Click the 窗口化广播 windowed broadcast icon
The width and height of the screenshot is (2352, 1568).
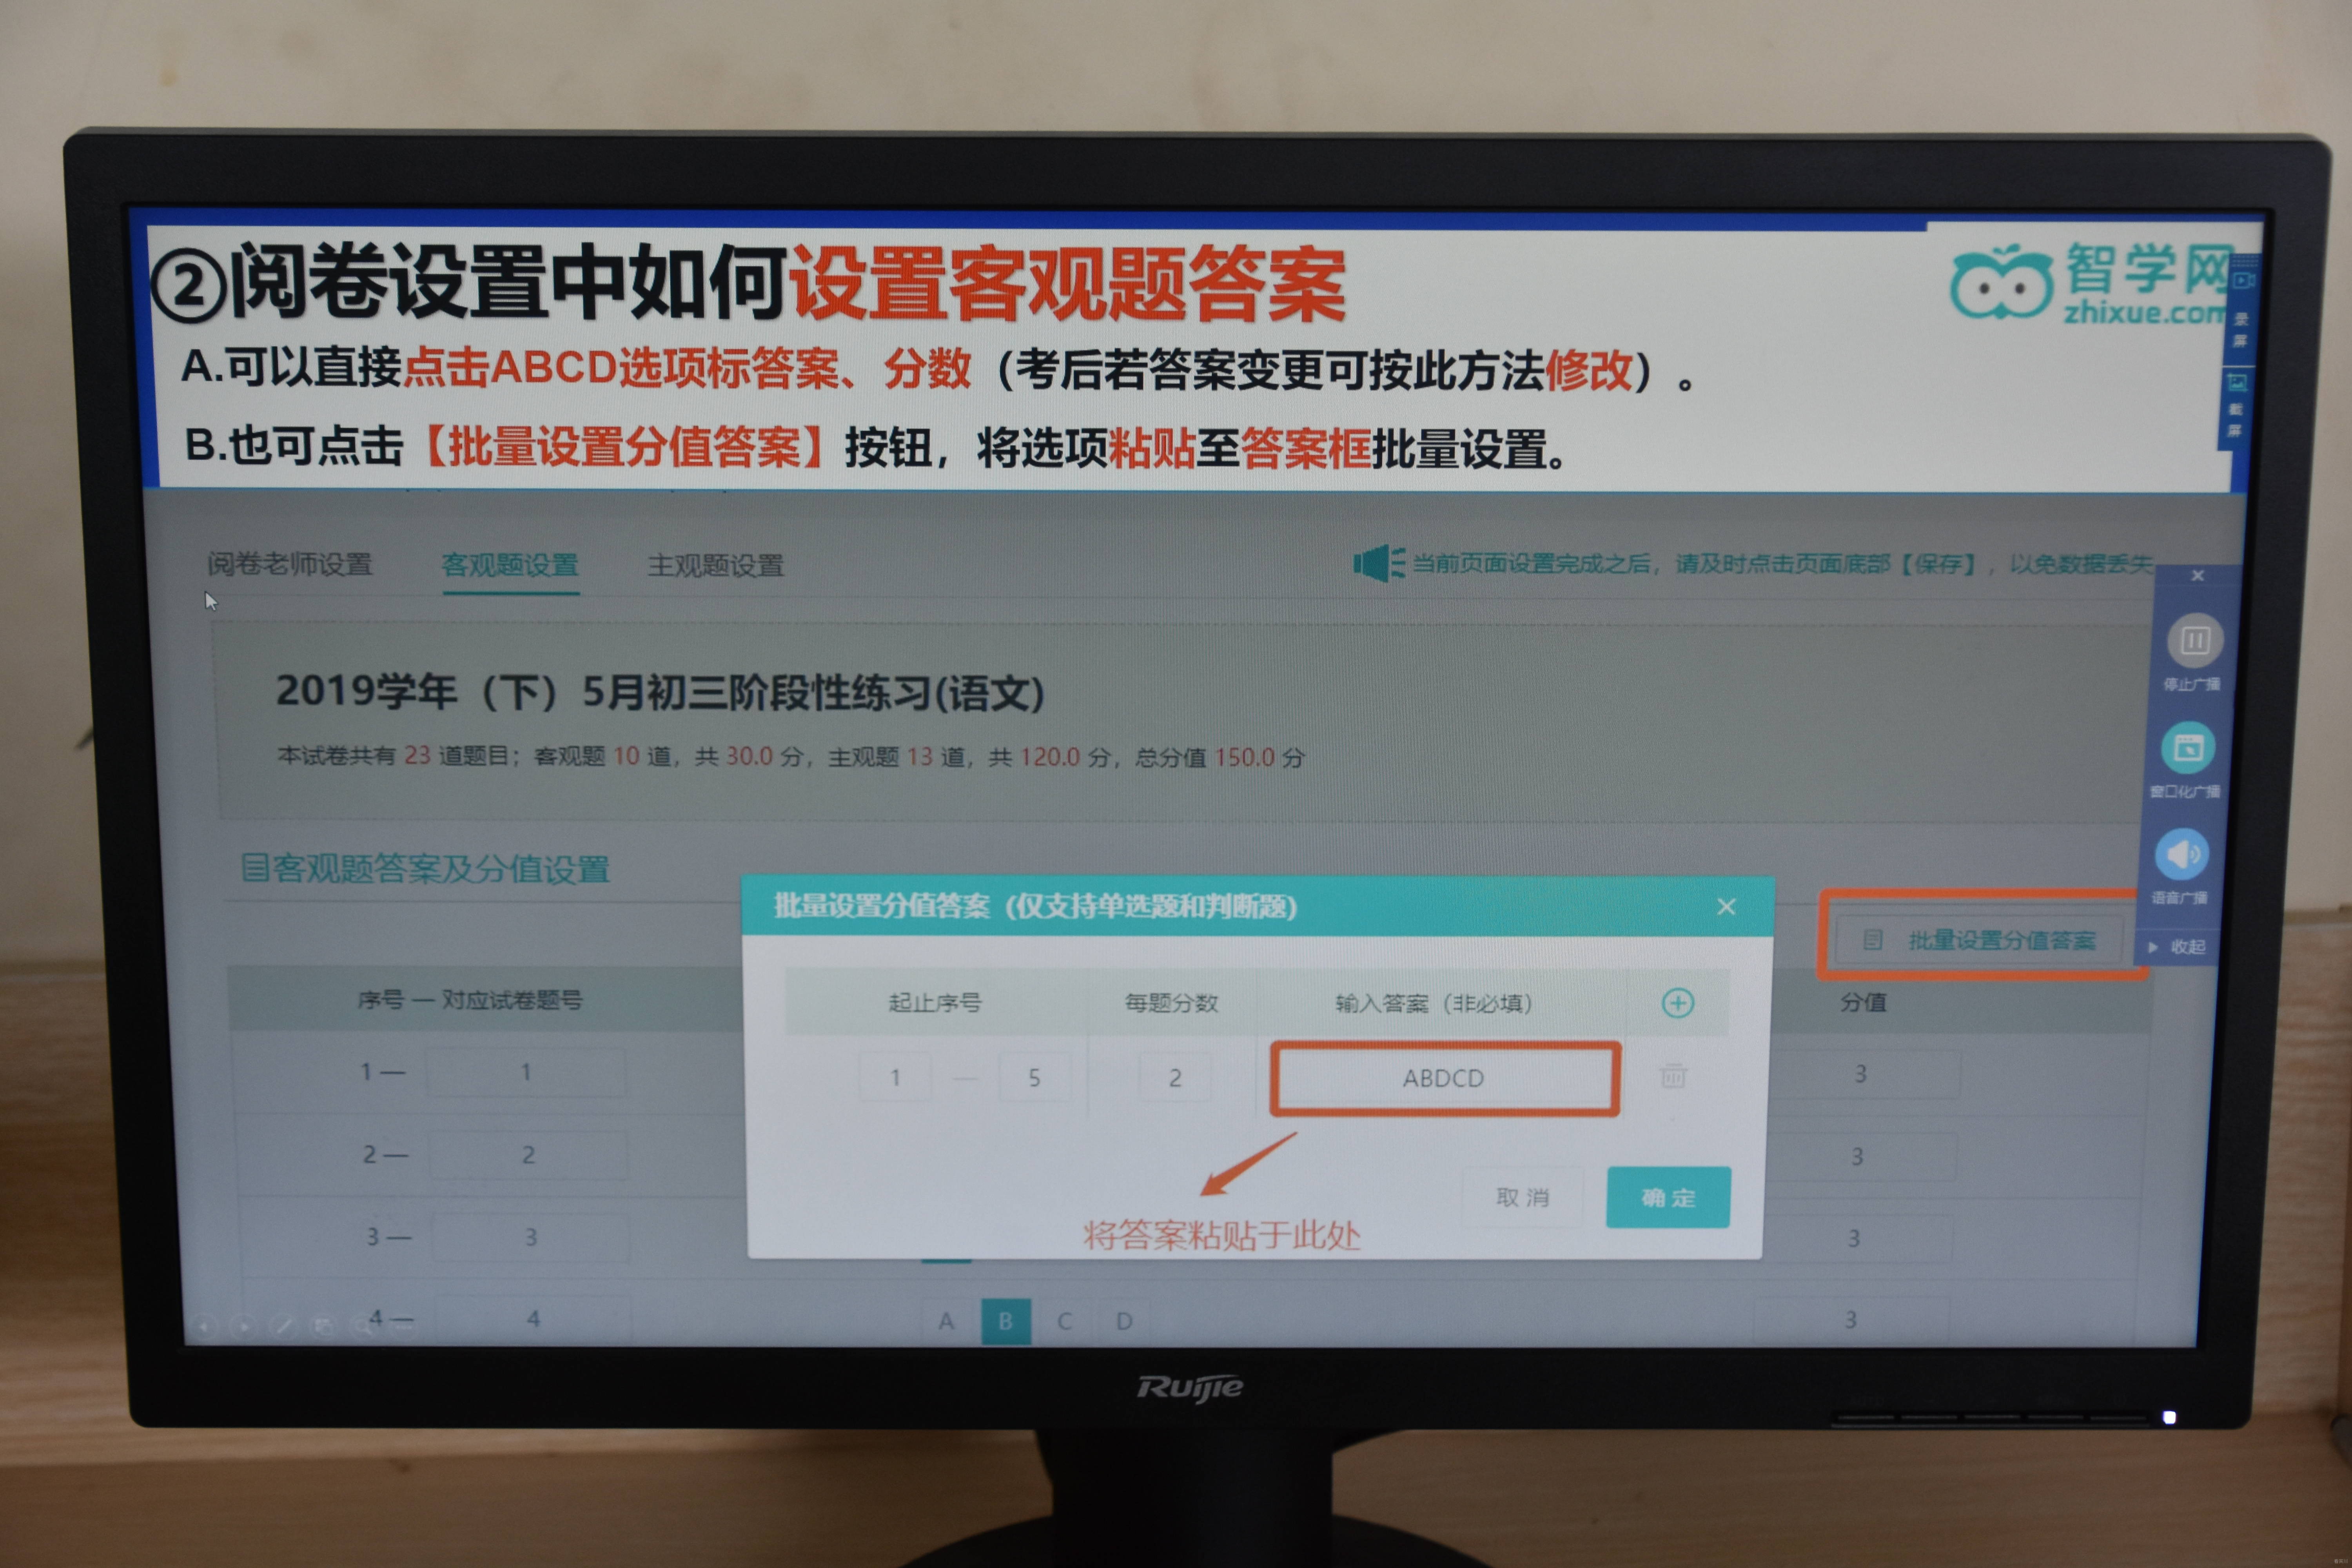[x=2188, y=747]
